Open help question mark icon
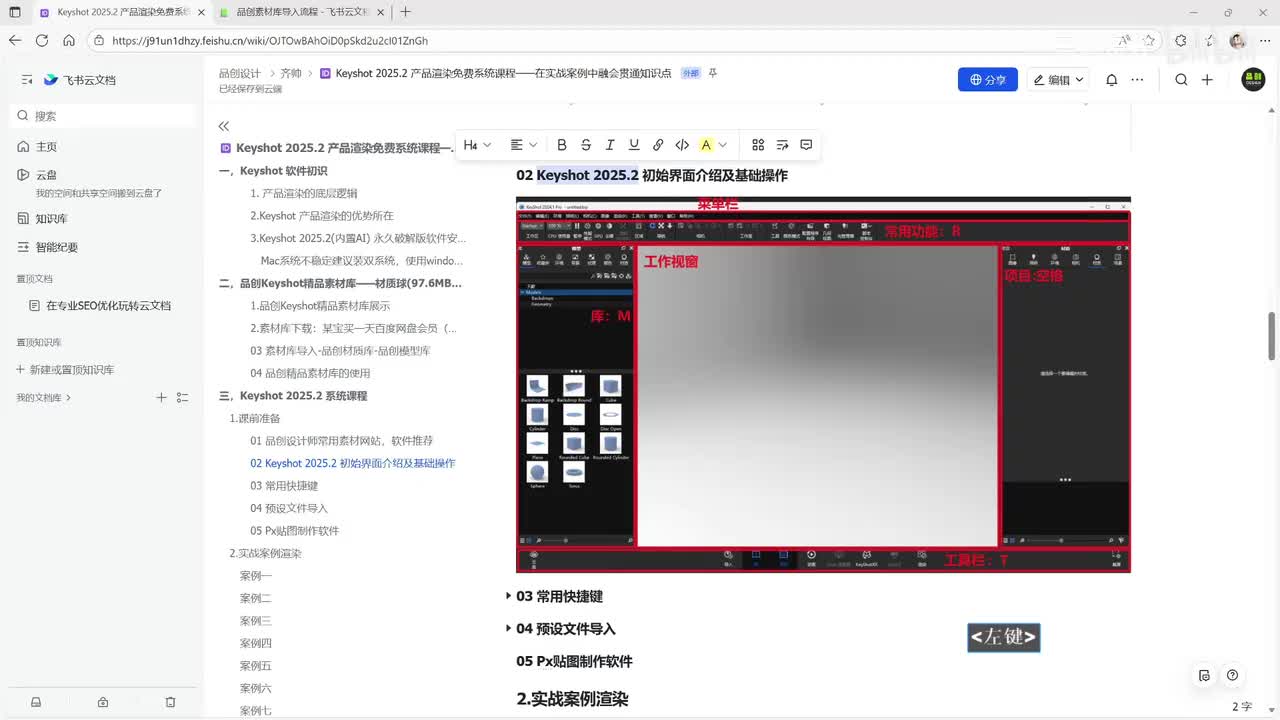 (x=1232, y=675)
